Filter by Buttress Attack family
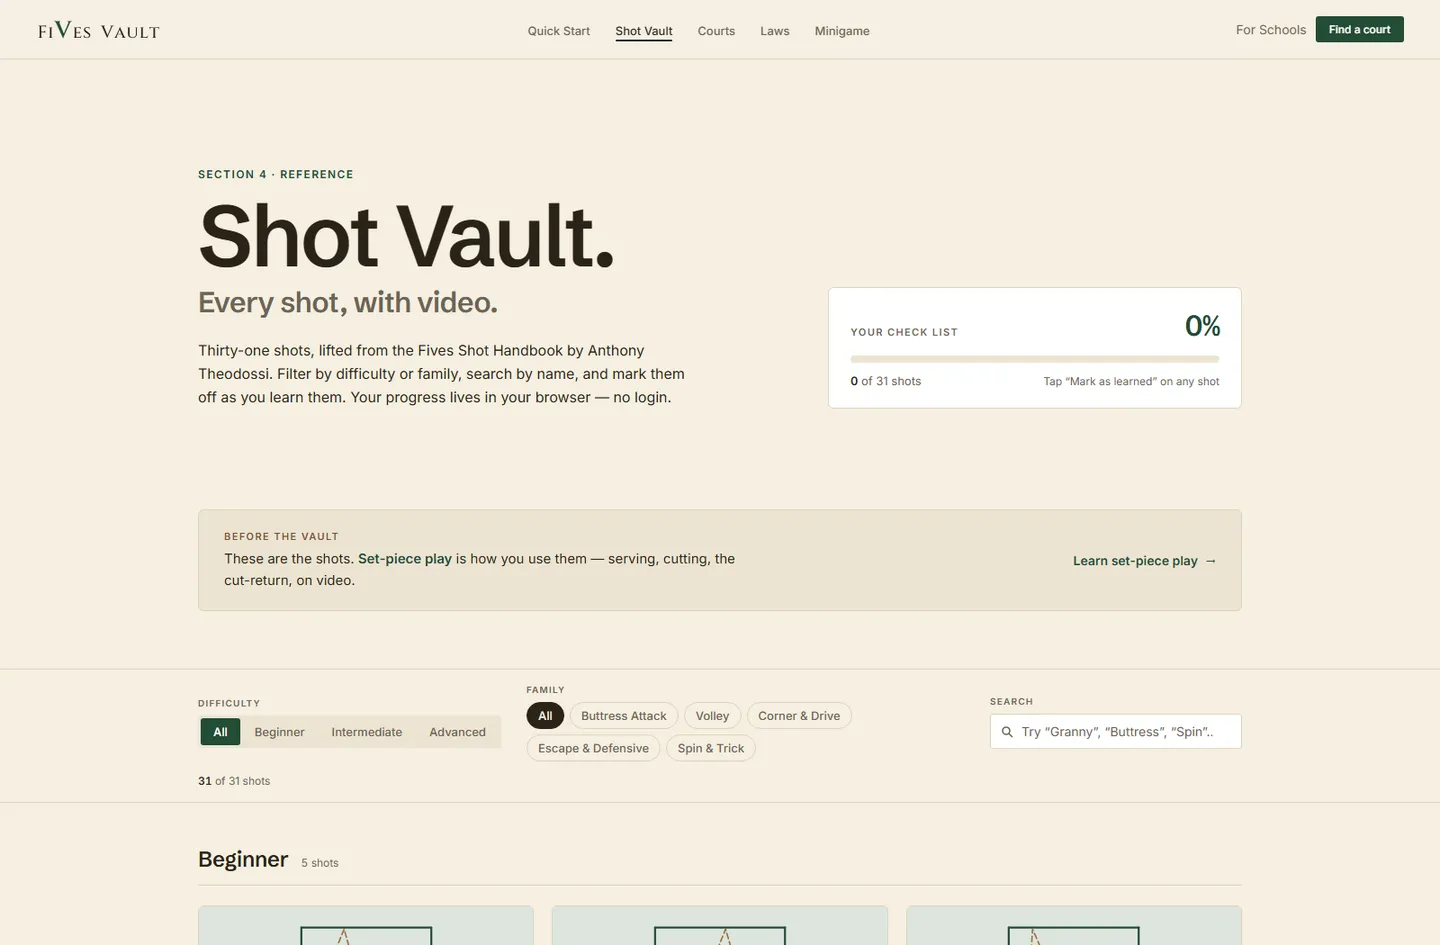 [x=624, y=716]
